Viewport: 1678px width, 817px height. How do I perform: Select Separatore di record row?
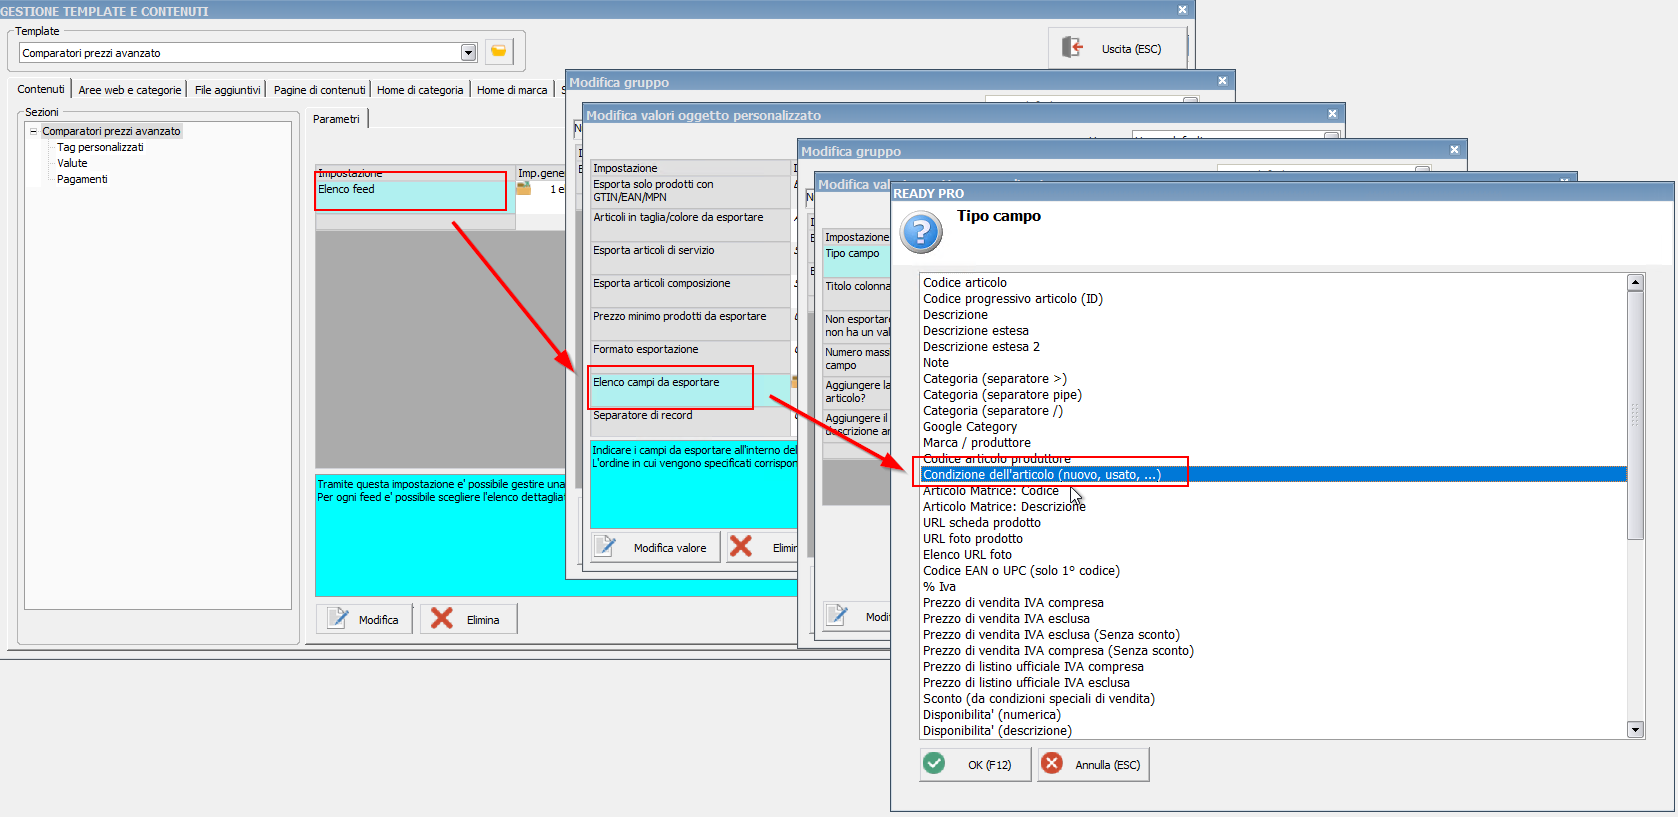pos(690,423)
